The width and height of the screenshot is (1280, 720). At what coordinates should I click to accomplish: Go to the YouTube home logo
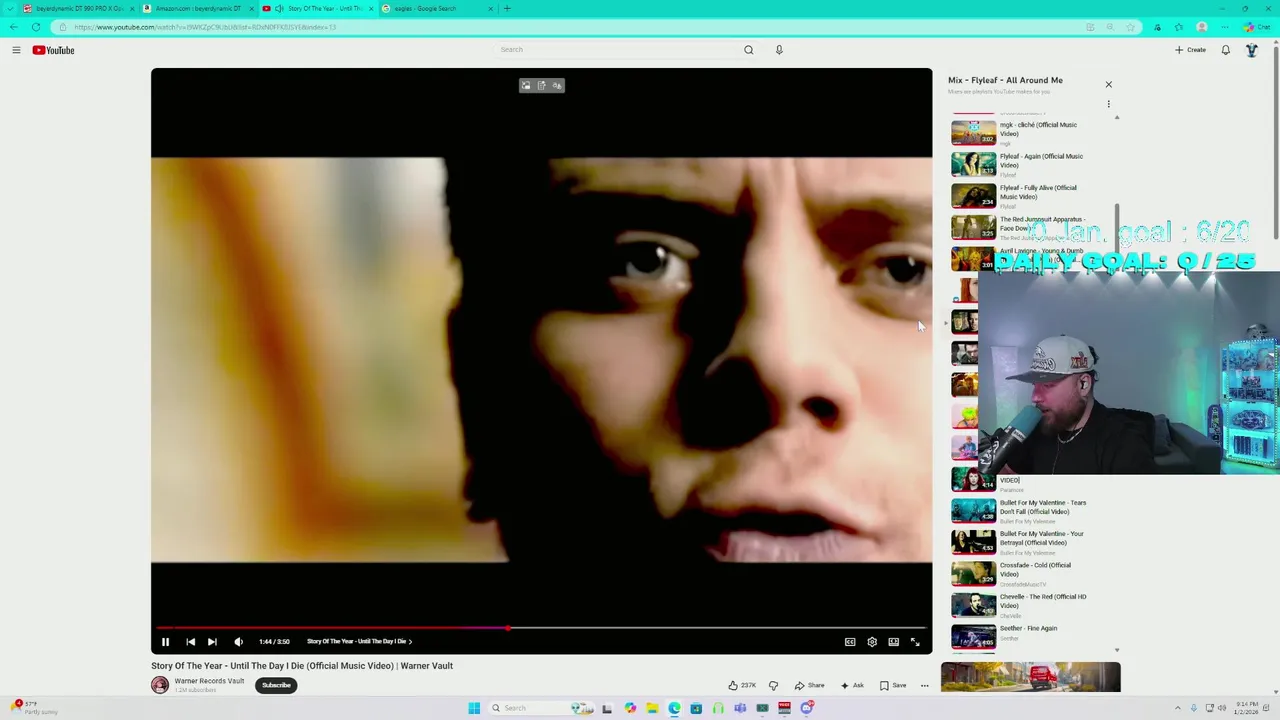coord(53,50)
